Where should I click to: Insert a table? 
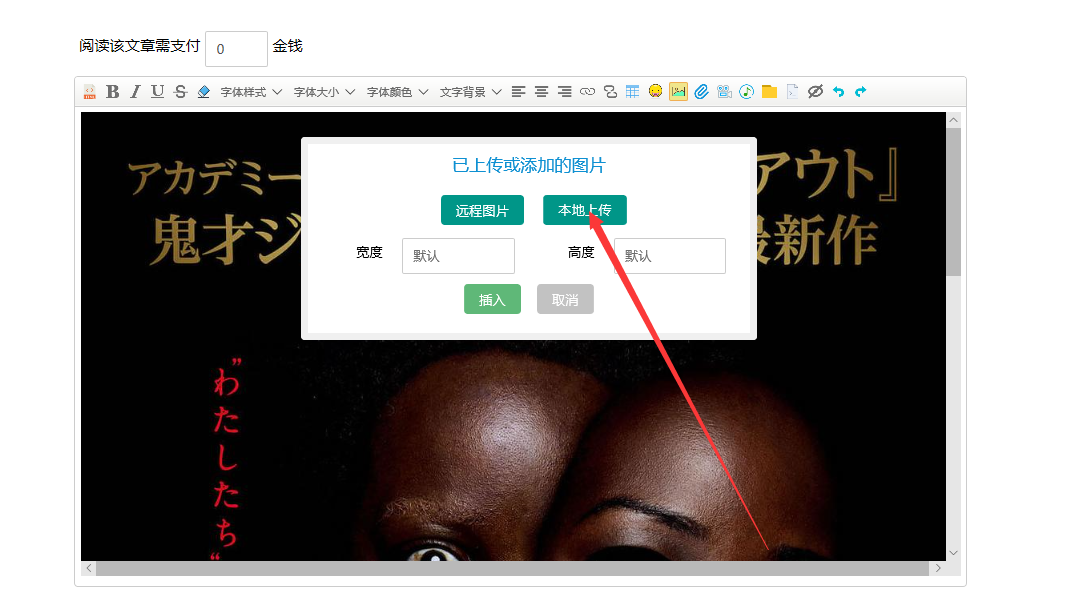coord(632,91)
